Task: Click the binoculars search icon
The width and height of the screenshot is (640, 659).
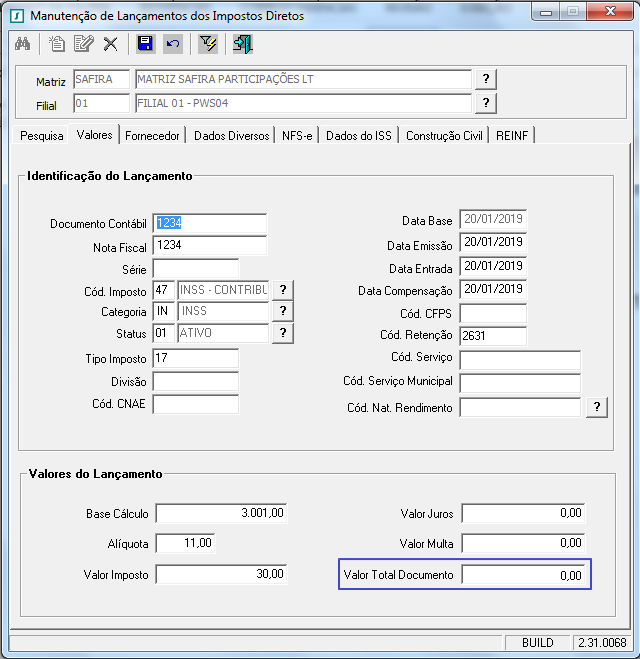Action: (24, 44)
